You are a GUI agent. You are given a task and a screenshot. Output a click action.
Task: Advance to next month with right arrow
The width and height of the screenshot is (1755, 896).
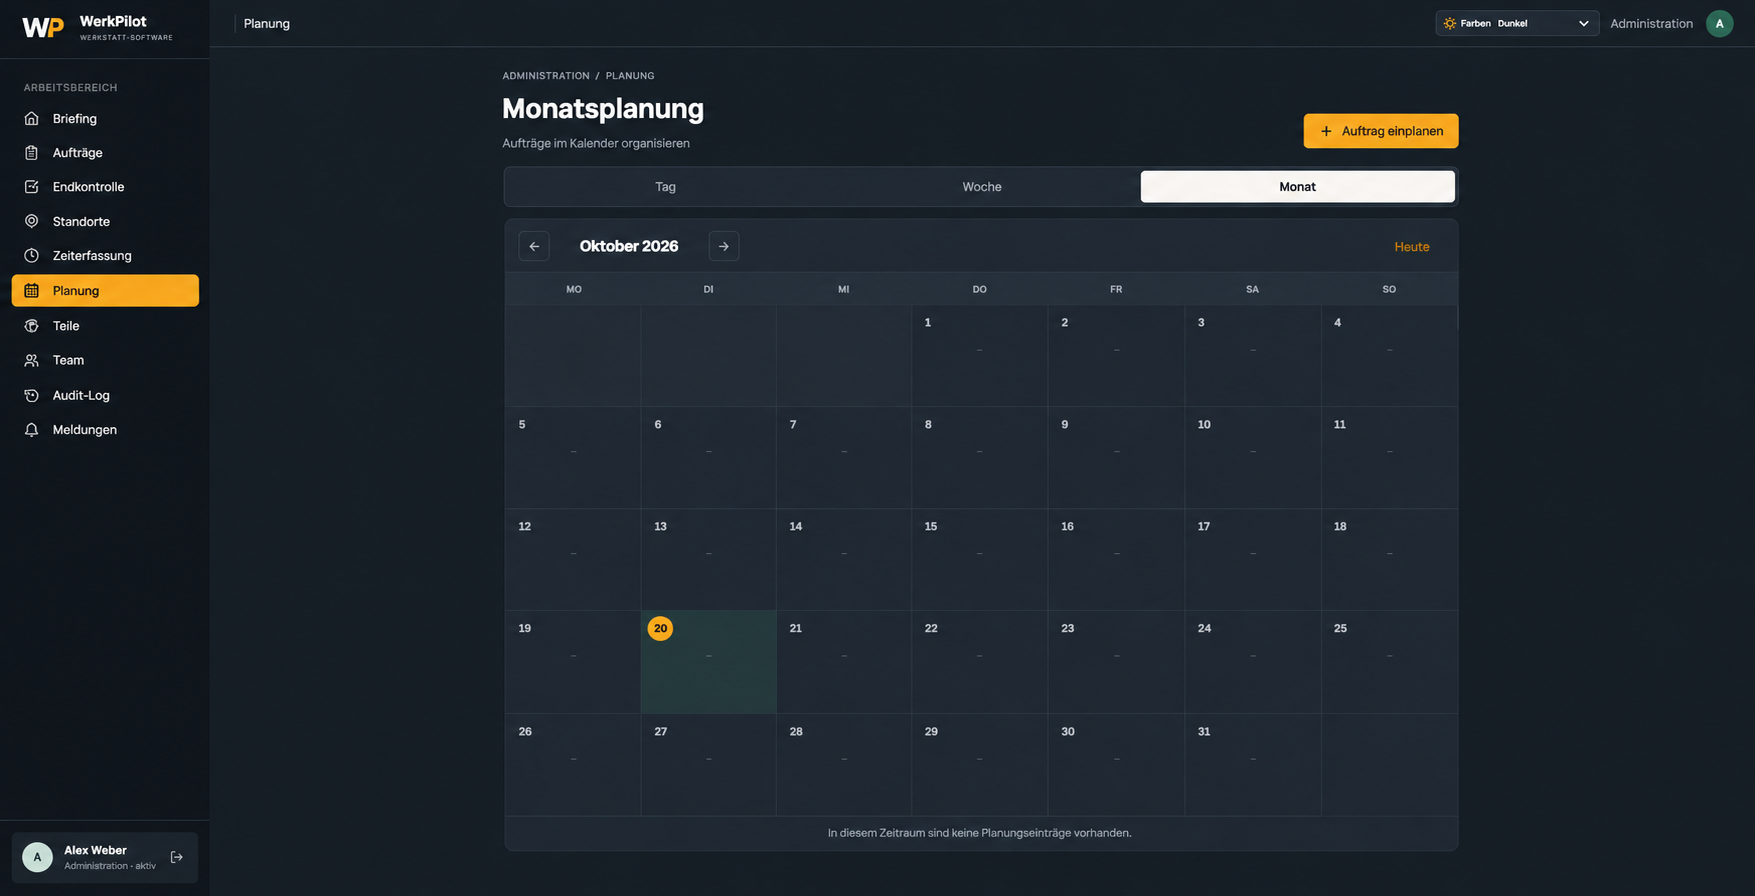pyautogui.click(x=724, y=246)
